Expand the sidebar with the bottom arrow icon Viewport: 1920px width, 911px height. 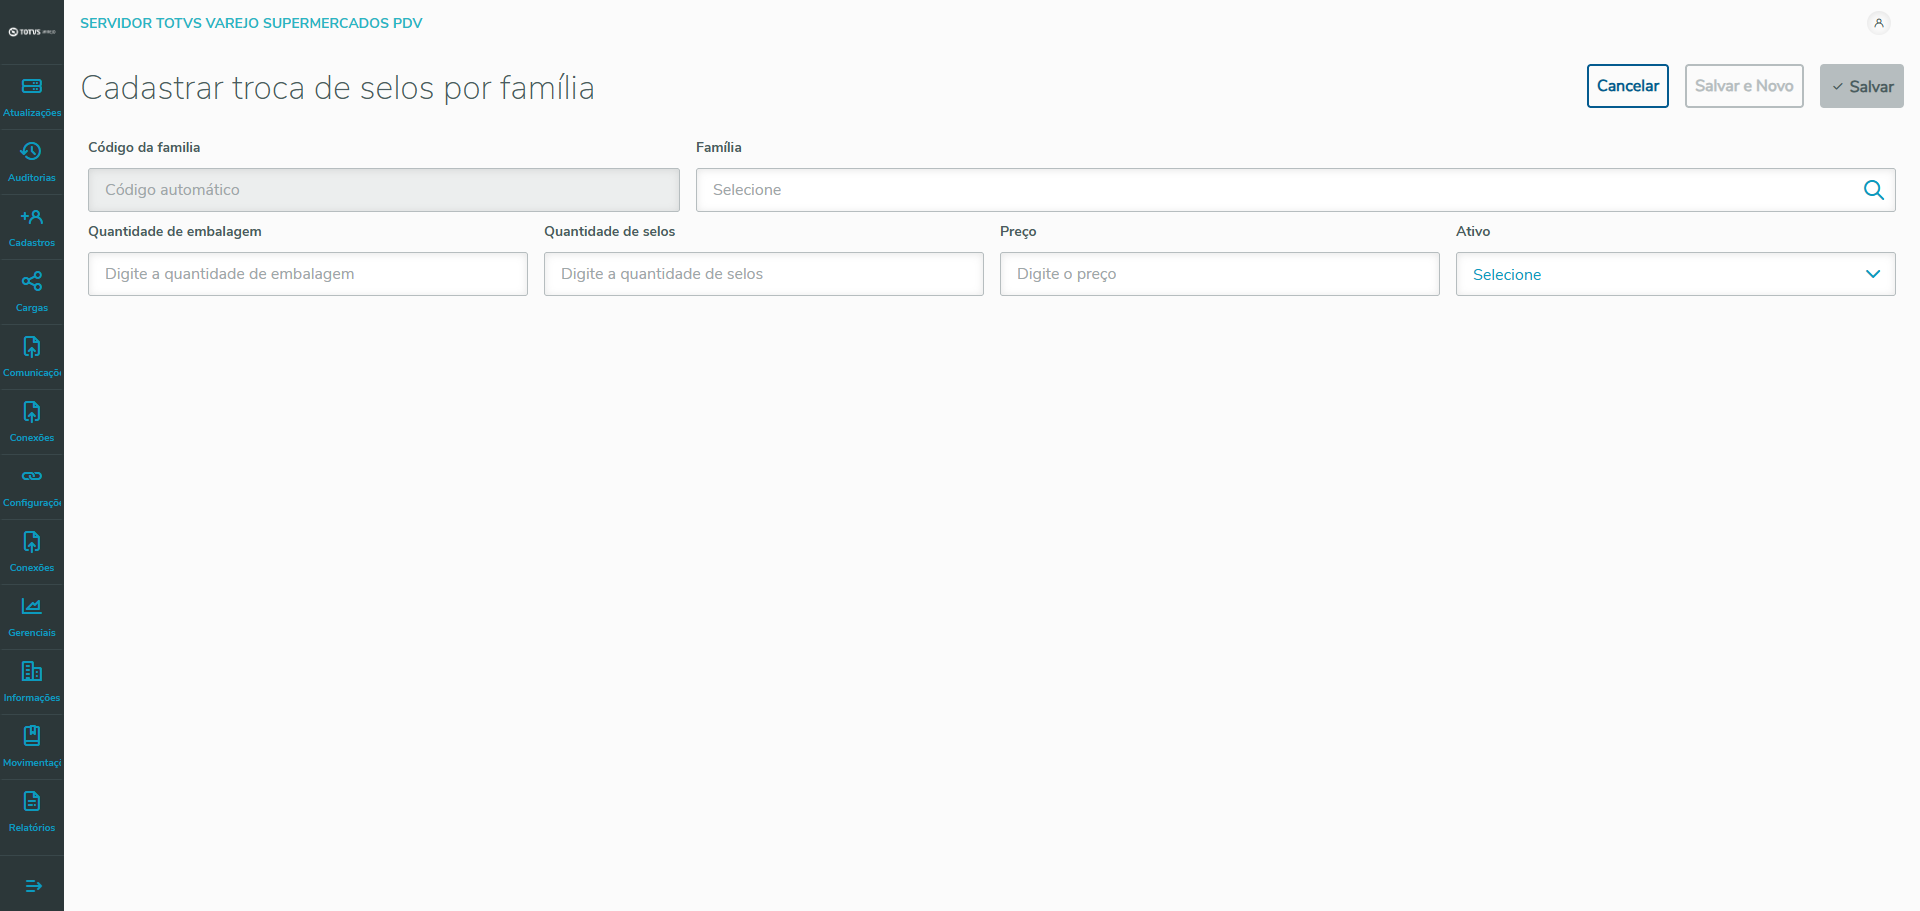33,886
